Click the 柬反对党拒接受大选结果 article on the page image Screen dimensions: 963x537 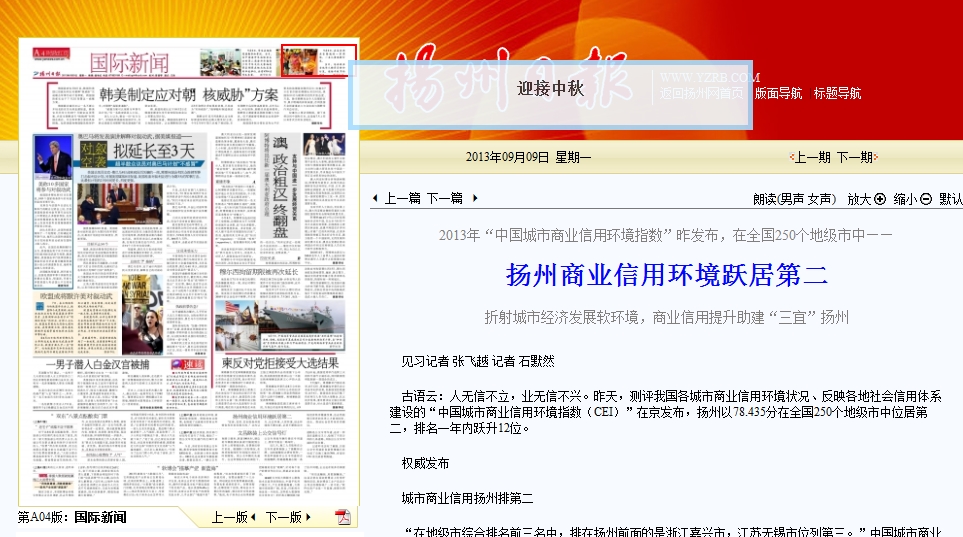(280, 363)
